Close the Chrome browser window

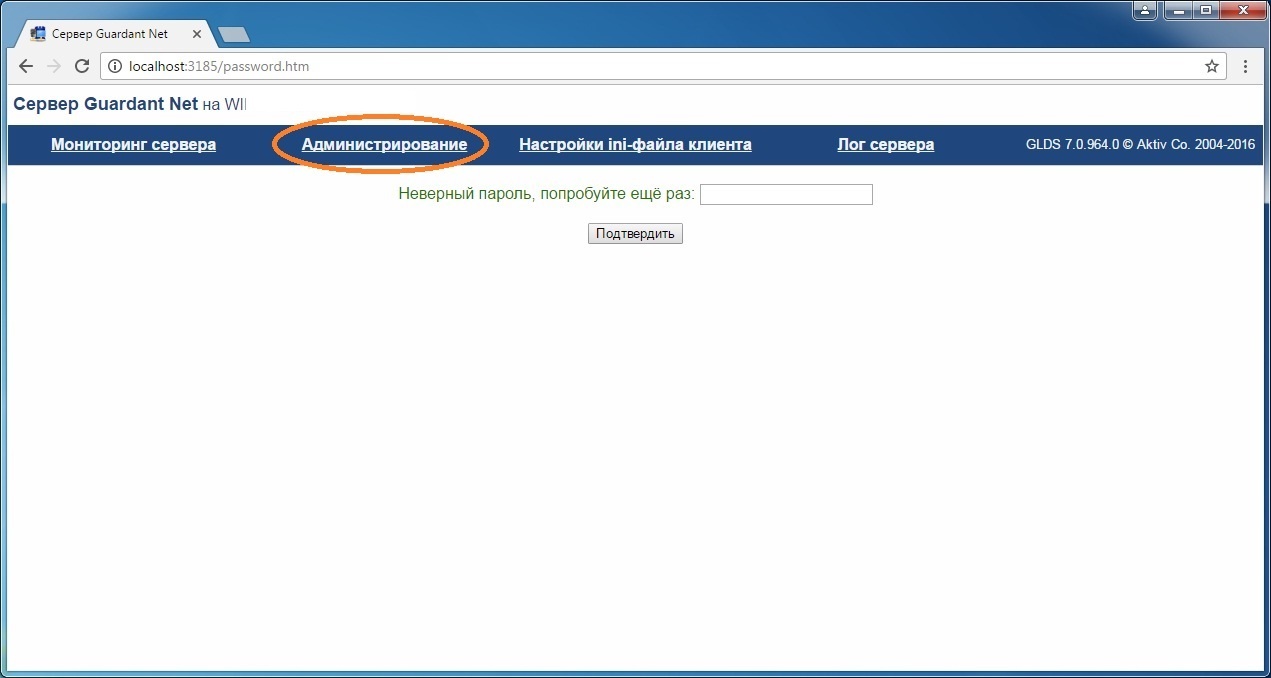click(1244, 10)
